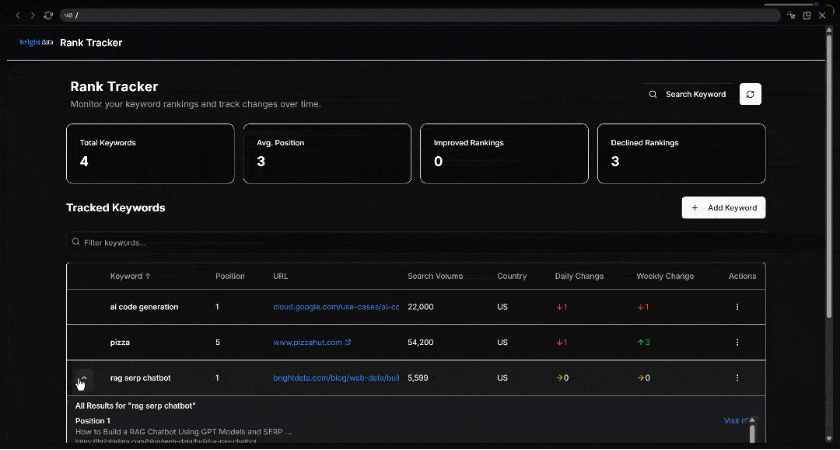Click the Search Volume column header
Image resolution: width=840 pixels, height=450 pixels.
(435, 276)
